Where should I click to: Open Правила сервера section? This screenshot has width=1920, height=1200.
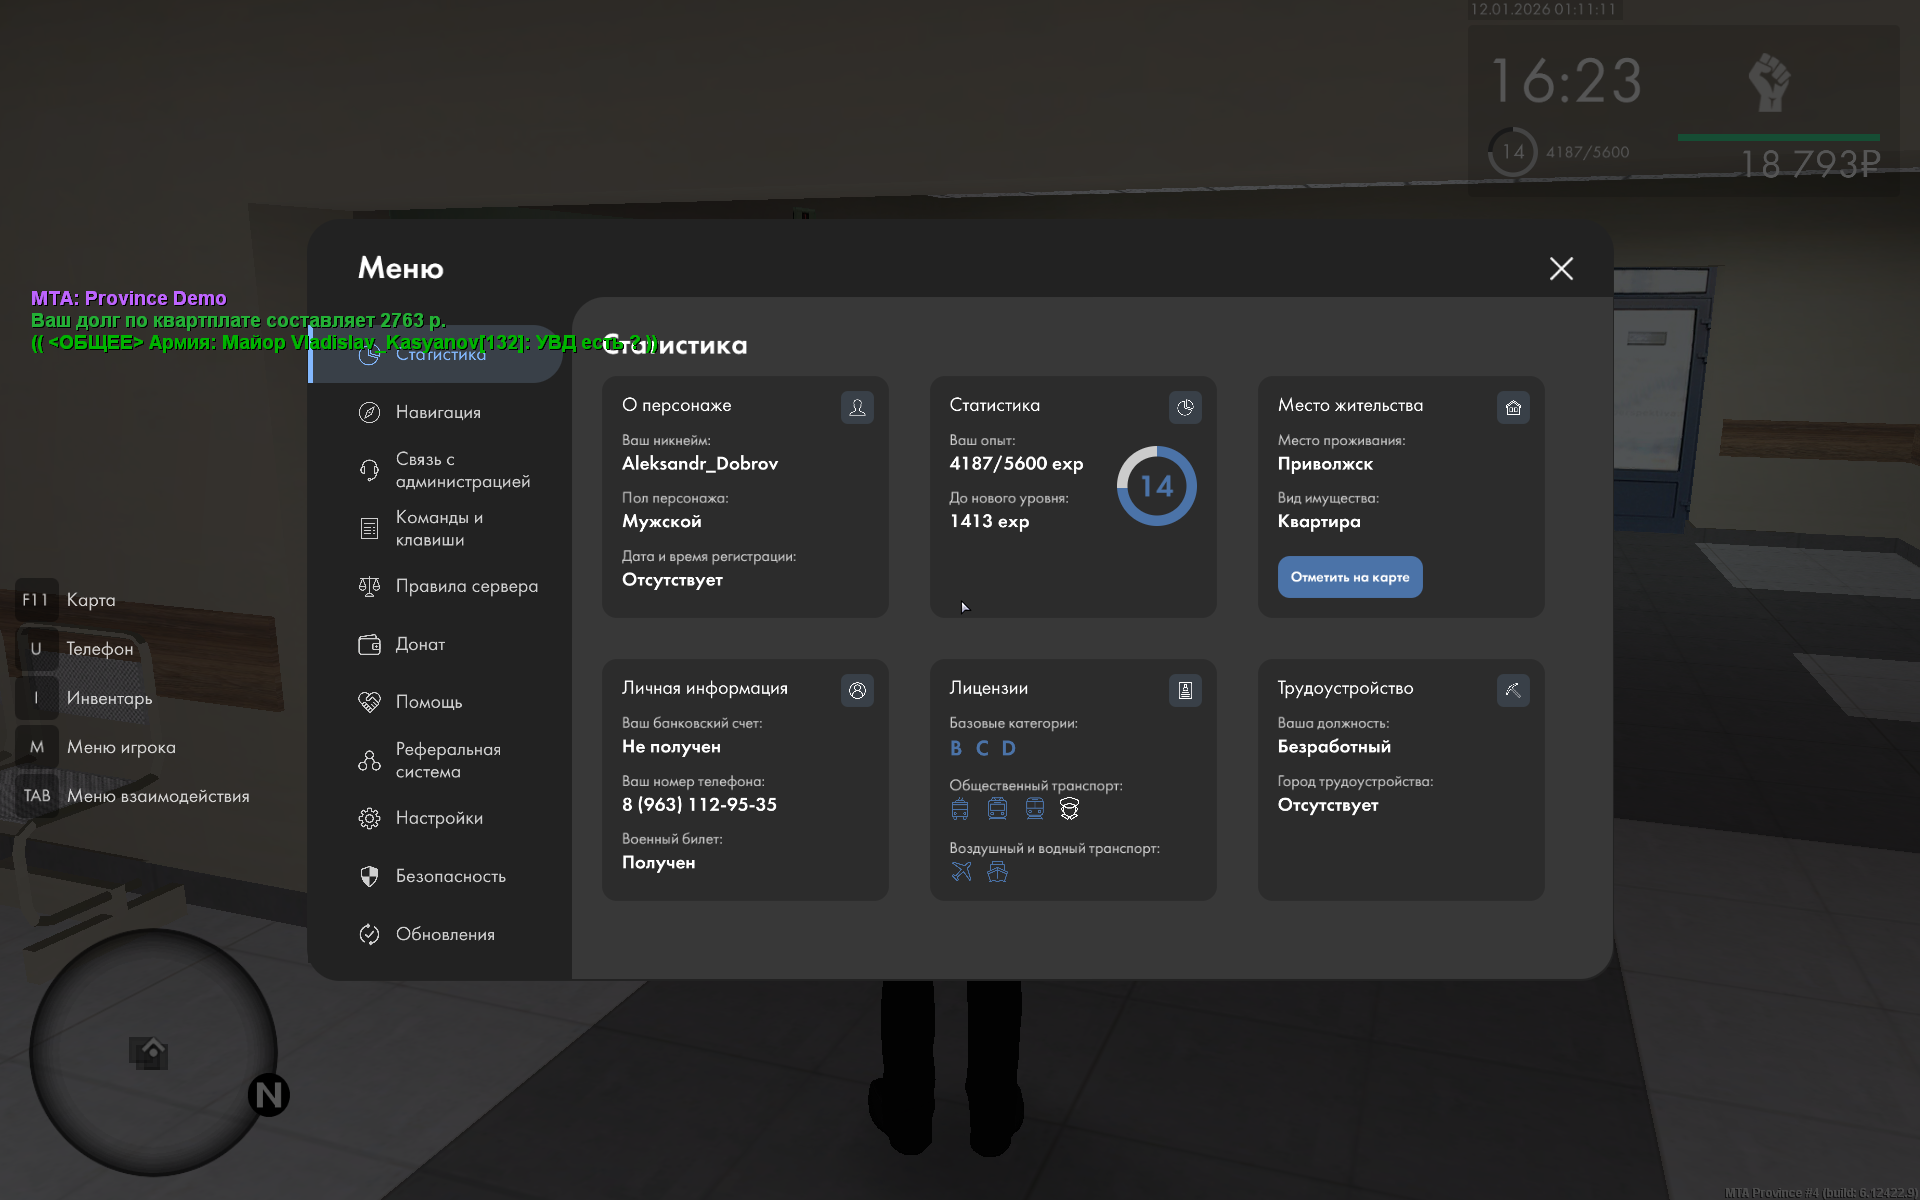click(465, 586)
